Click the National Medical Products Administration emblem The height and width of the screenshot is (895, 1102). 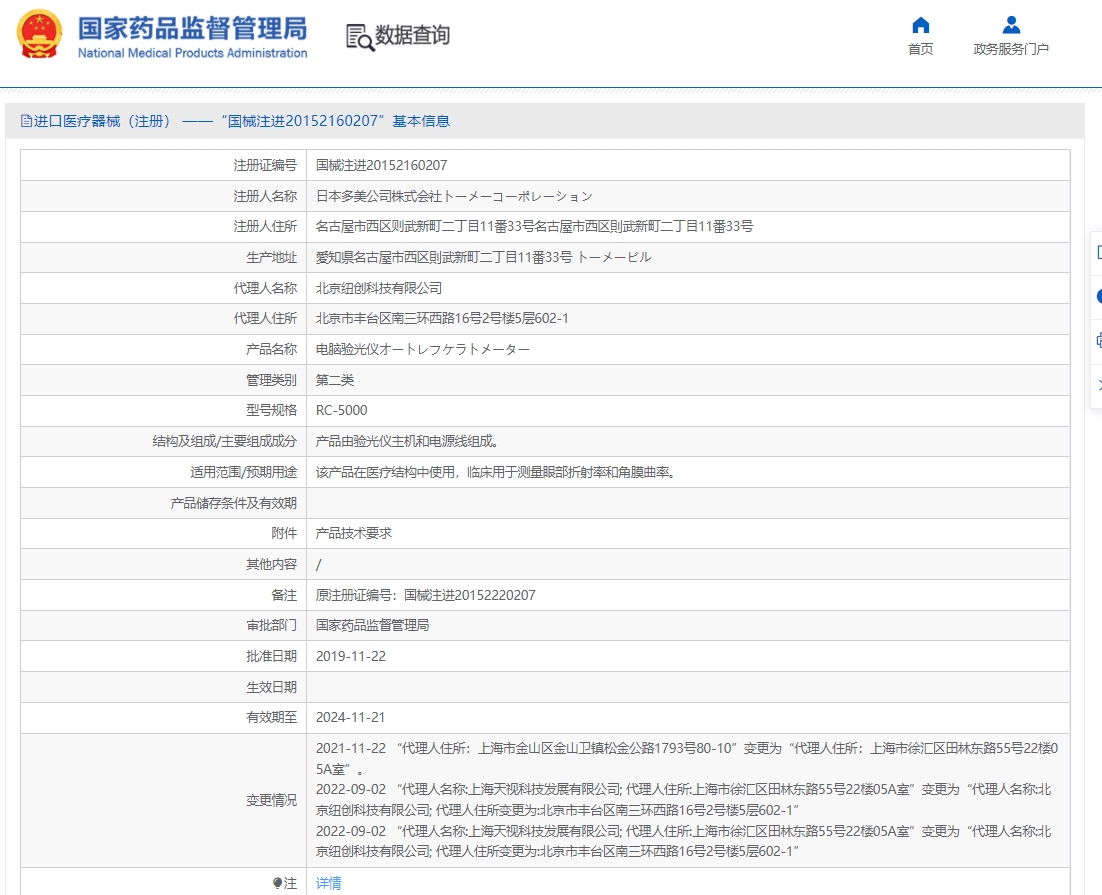39,34
